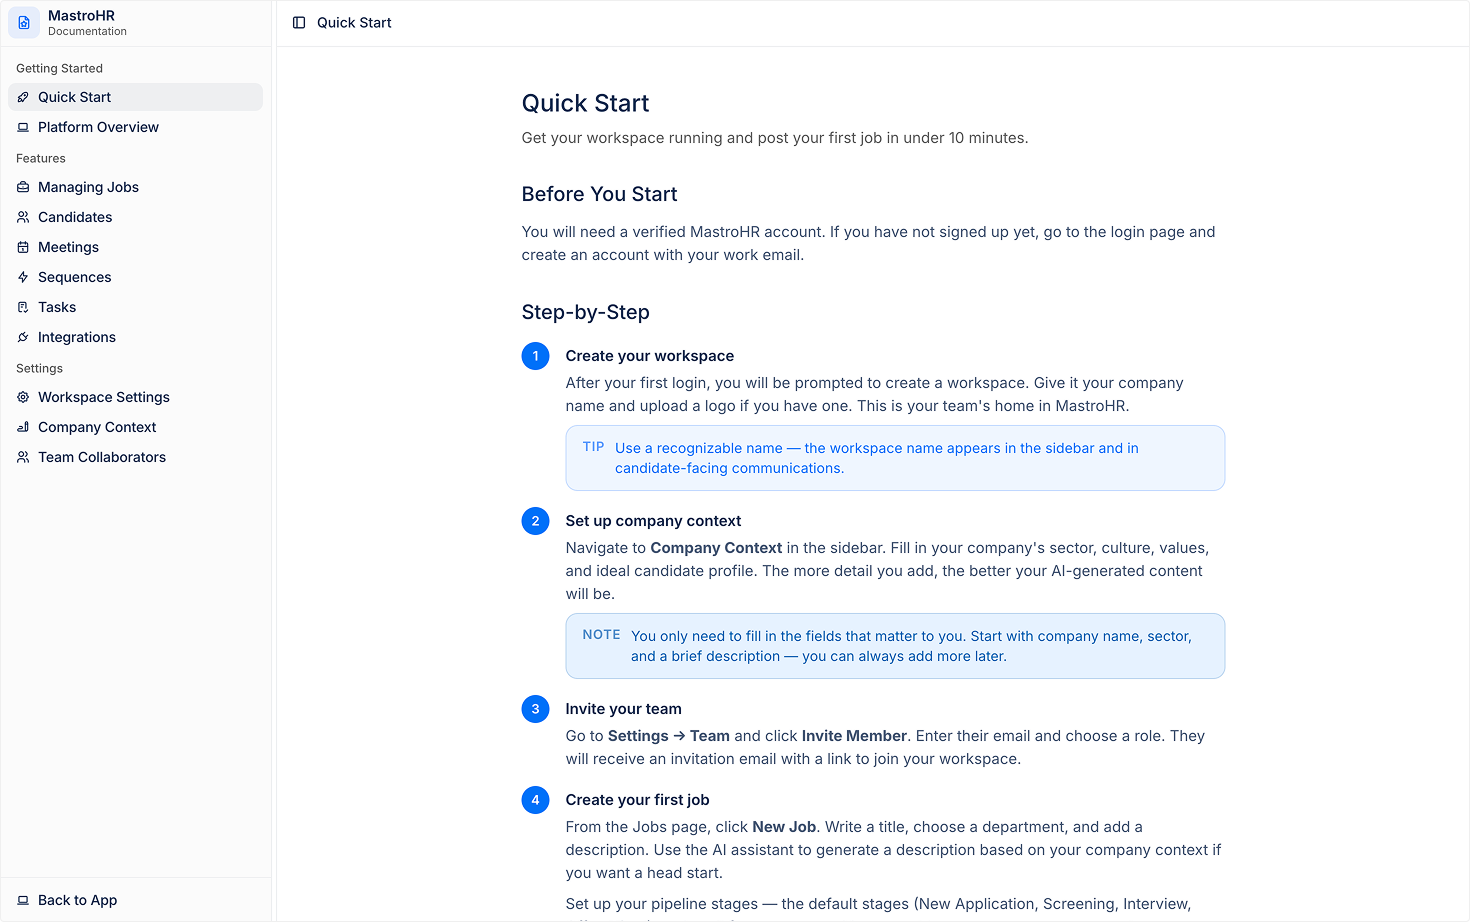Open the Team Collaborators page
Viewport: 1470px width, 922px height.
135,457
